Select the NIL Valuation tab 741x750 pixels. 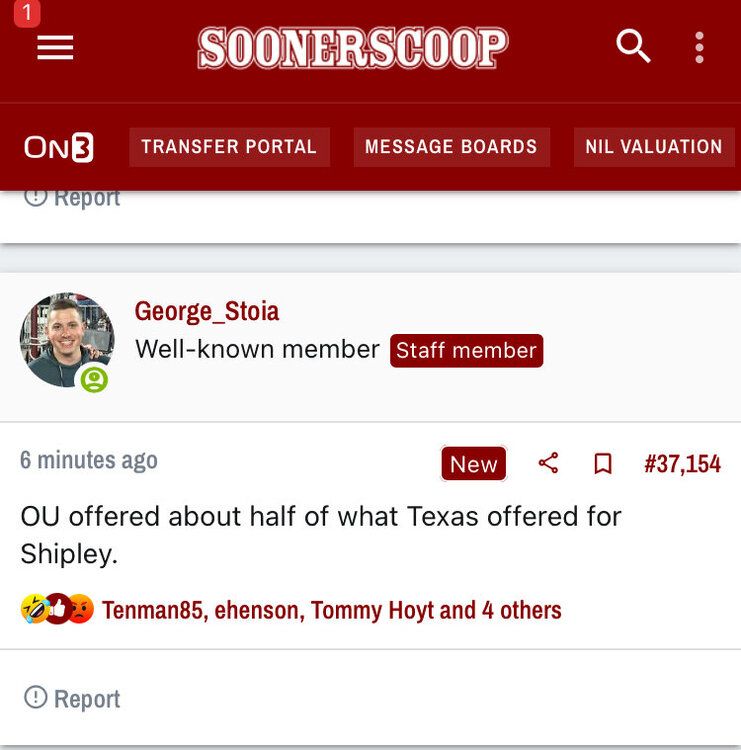(653, 147)
